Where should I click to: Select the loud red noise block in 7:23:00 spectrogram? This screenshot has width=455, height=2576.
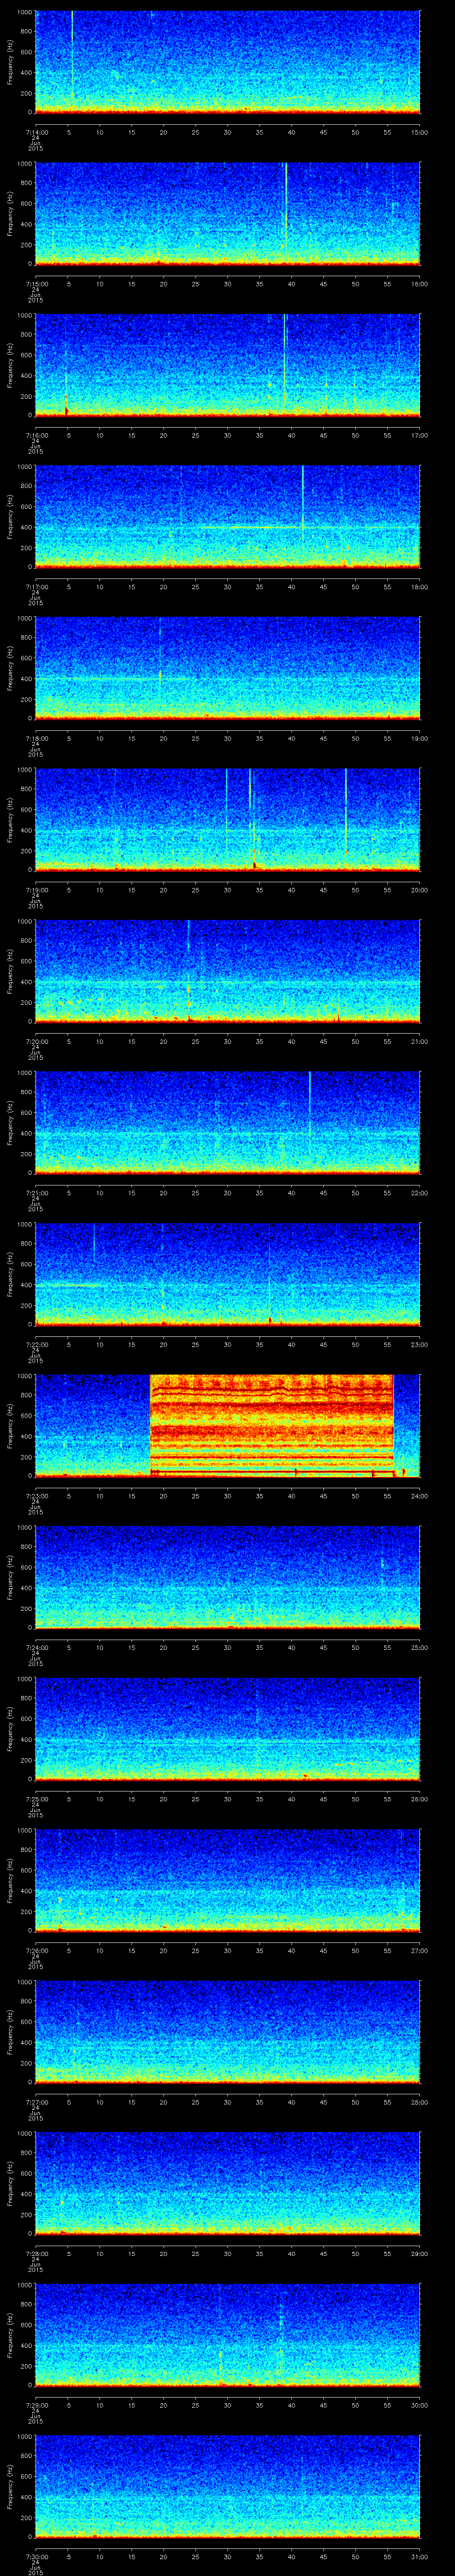(272, 1425)
